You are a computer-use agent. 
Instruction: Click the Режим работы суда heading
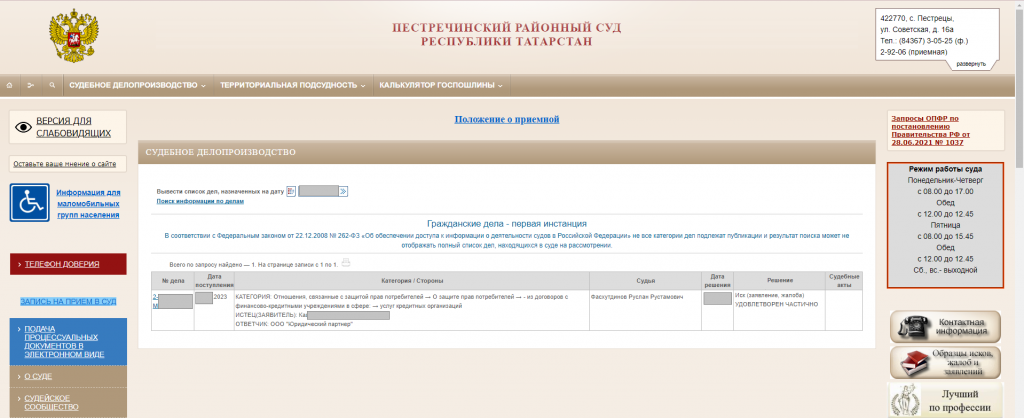945,169
